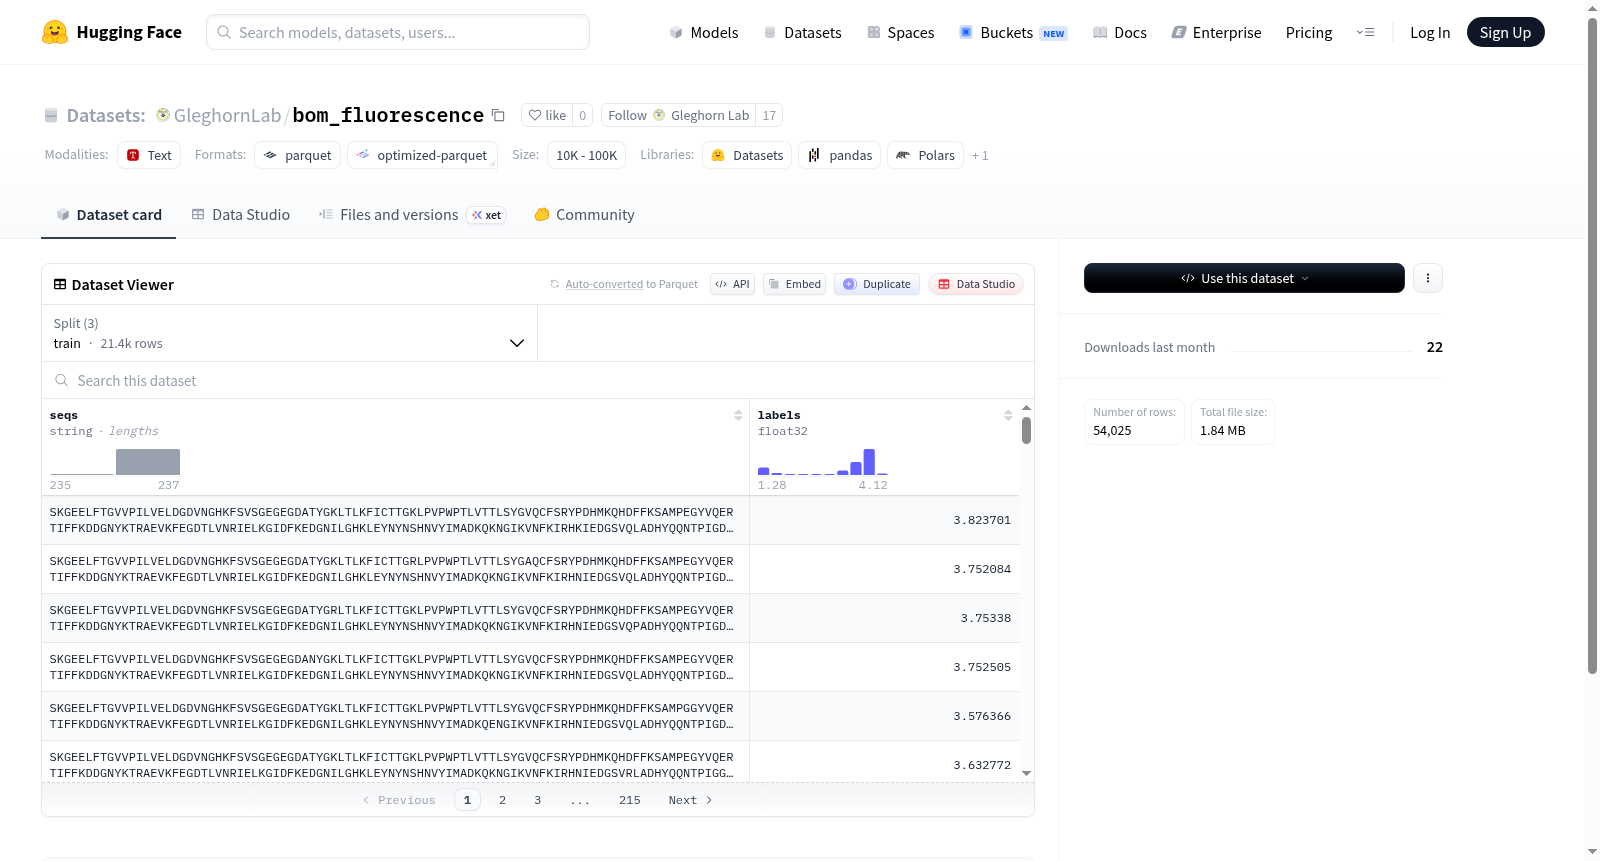This screenshot has height=861, width=1600.
Task: Copy dataset name with the copy icon
Action: tap(498, 115)
